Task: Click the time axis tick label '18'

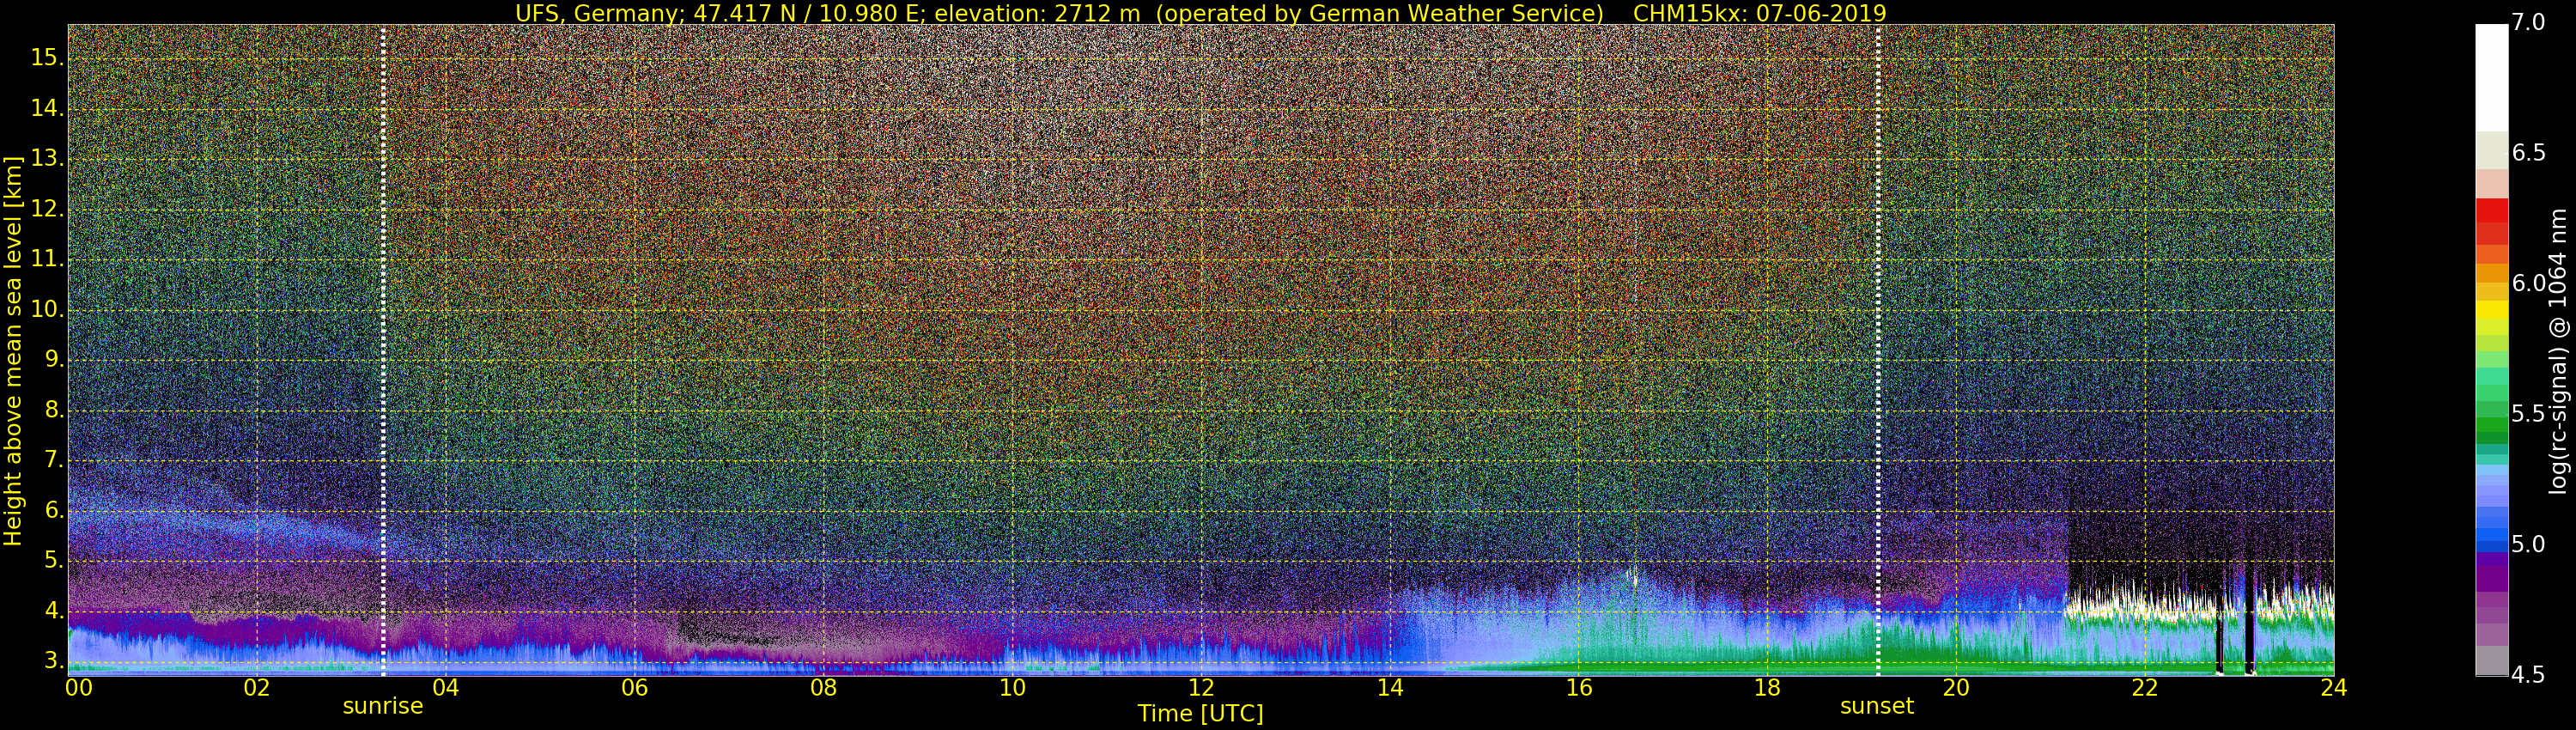Action: coord(1767,688)
